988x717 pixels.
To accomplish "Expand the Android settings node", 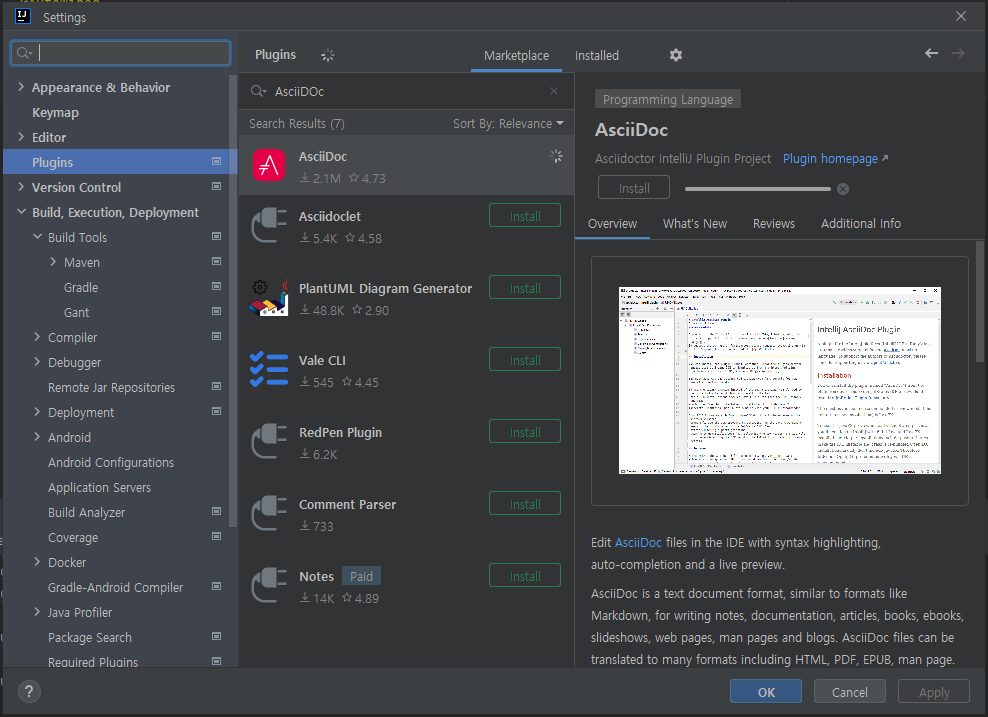I will pos(37,437).
